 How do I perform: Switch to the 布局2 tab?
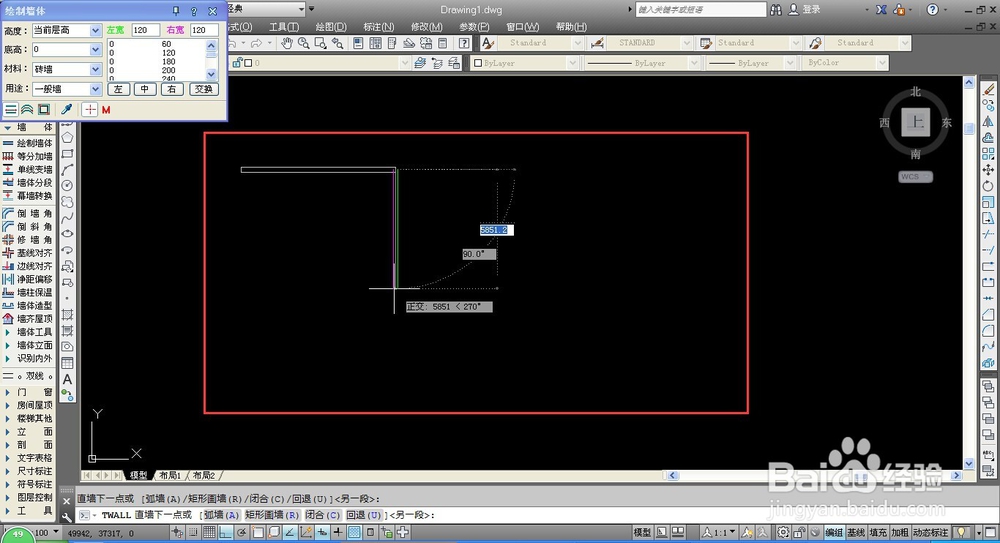[x=204, y=475]
